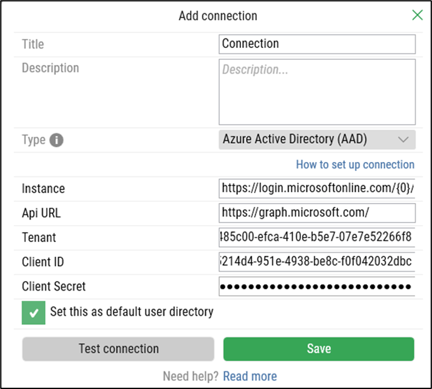
Task: Click the Add connection dialog title
Action: click(218, 16)
